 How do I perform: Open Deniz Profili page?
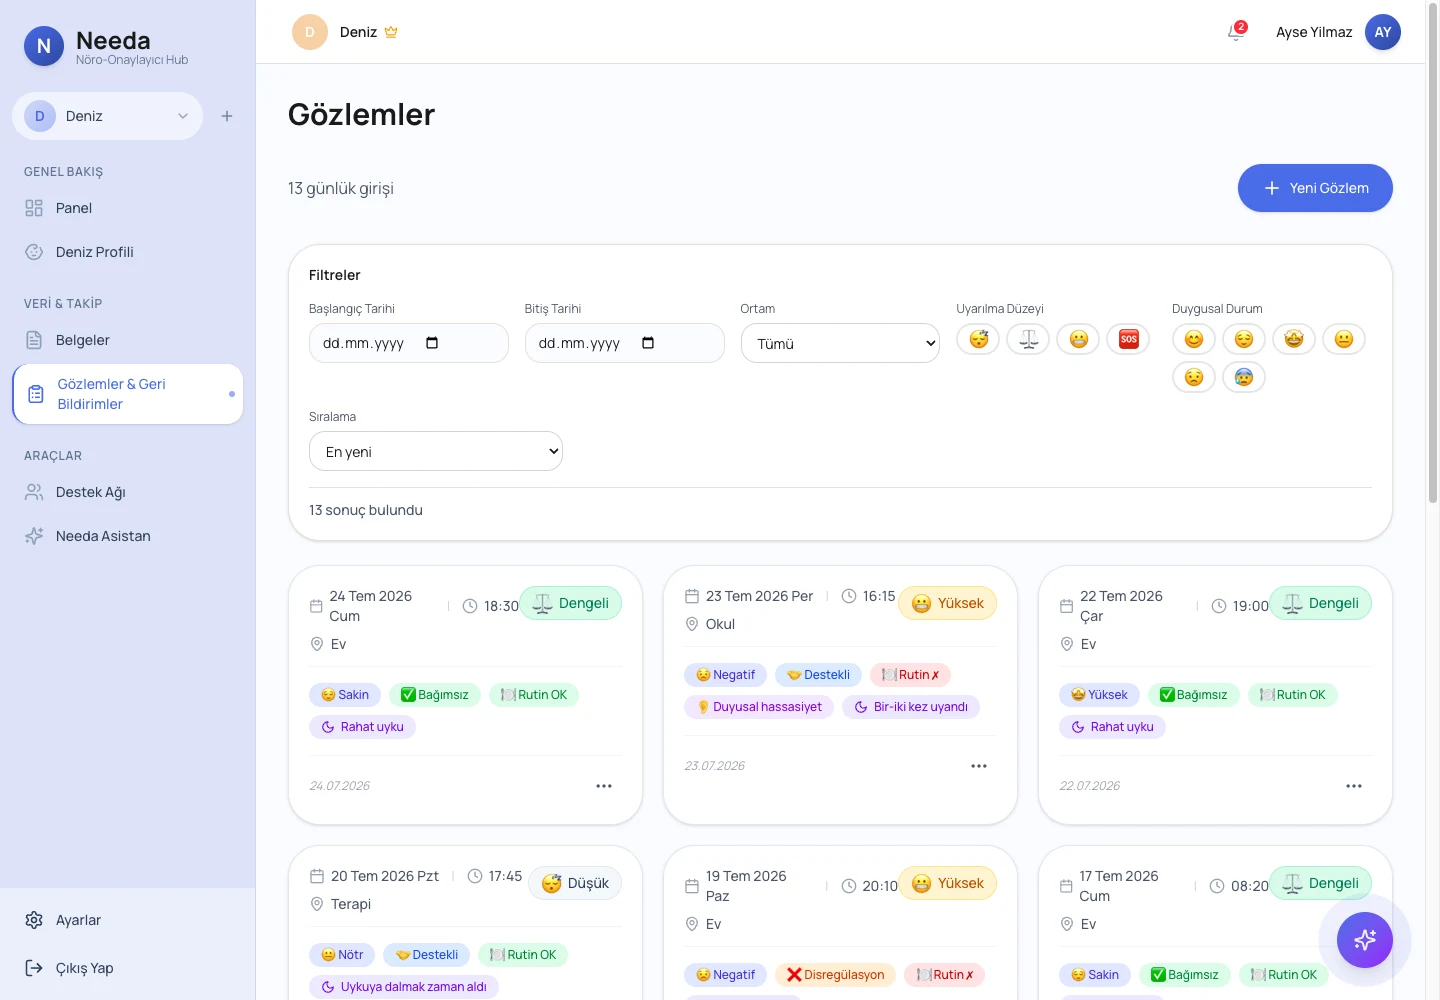(128, 252)
